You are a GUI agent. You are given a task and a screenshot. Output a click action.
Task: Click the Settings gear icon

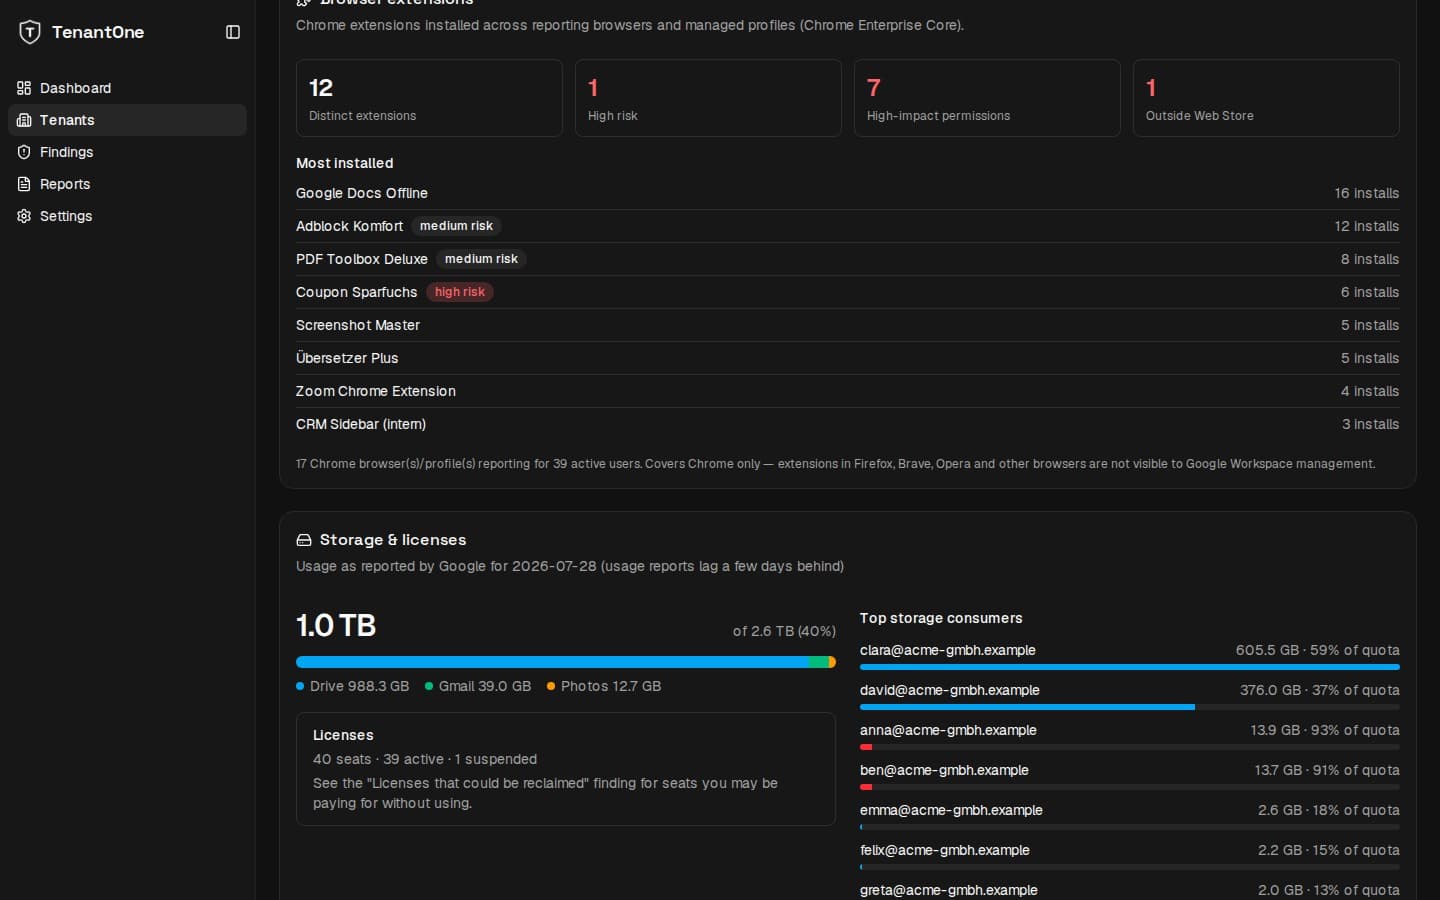(24, 216)
